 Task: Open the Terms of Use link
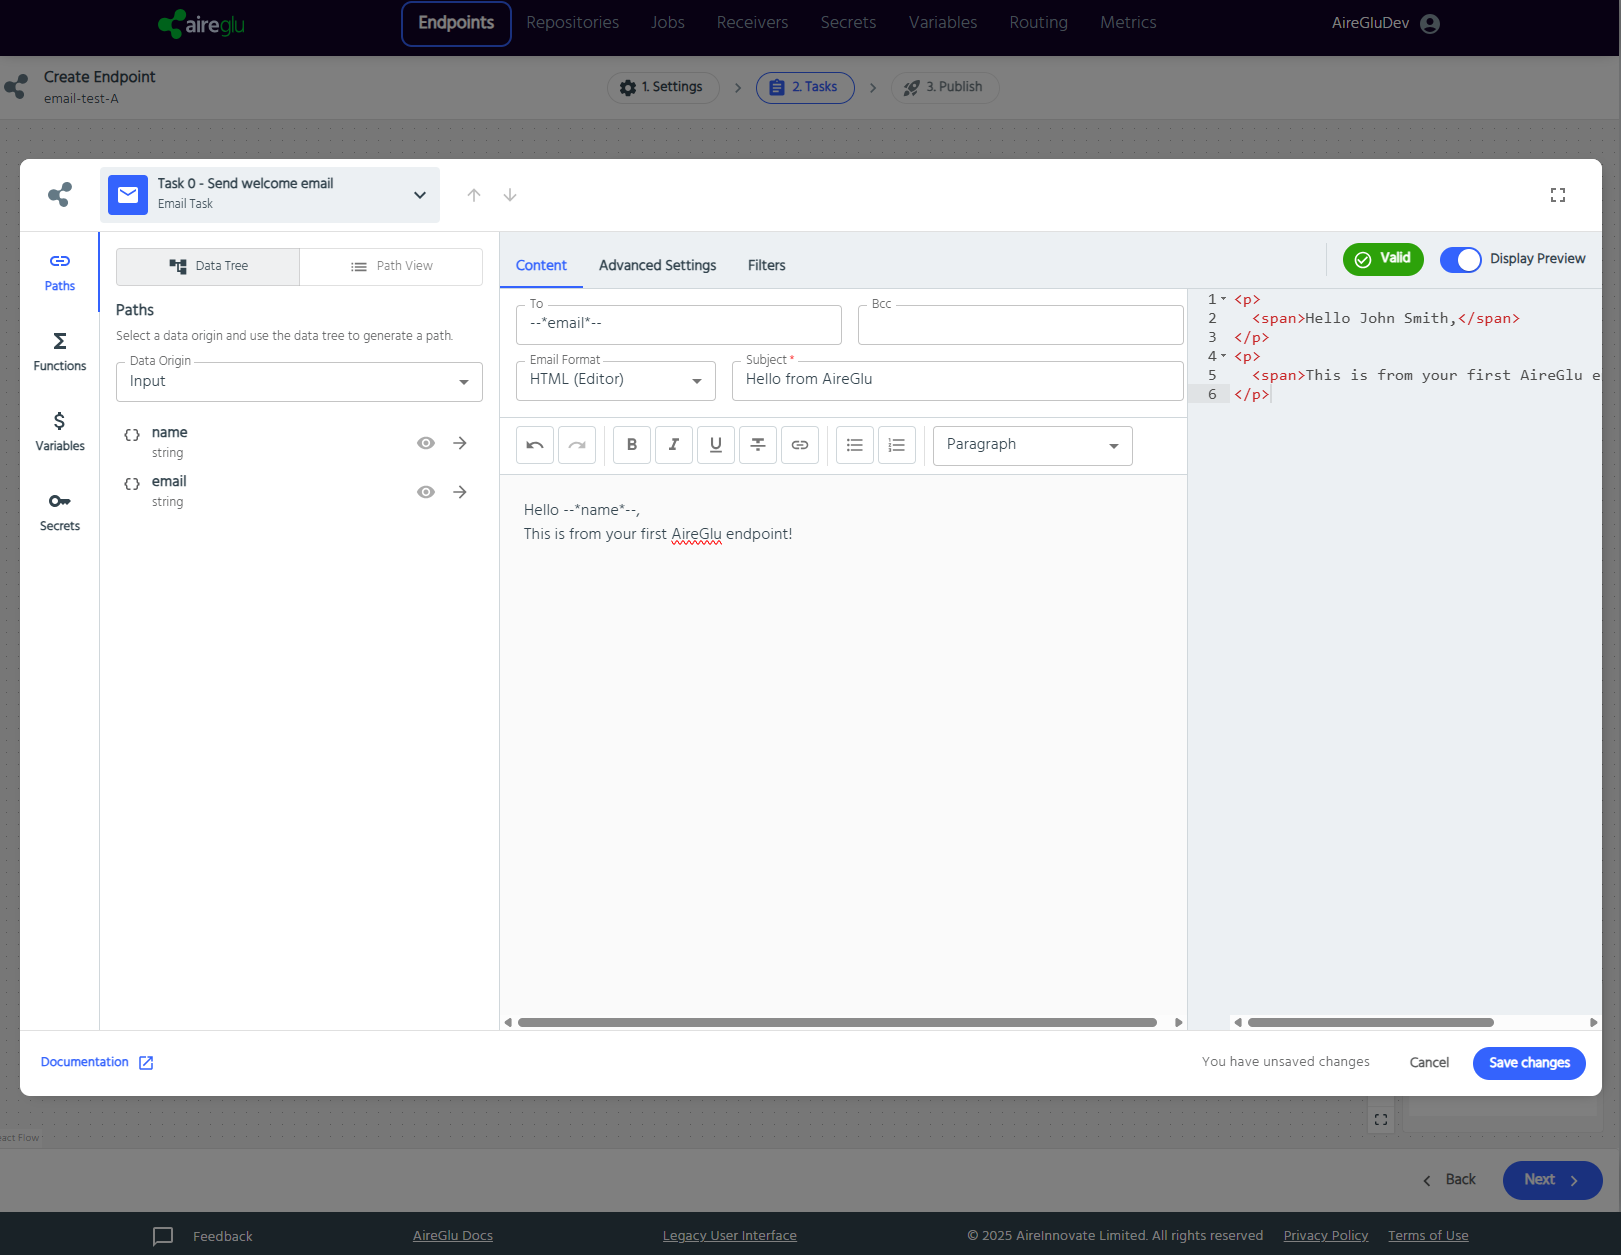tap(1428, 1236)
